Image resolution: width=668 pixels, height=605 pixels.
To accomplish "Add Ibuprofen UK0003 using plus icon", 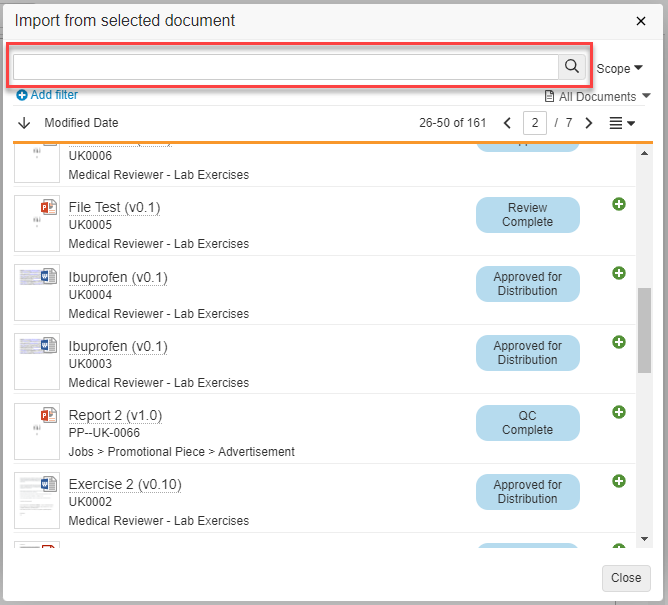I will coord(619,342).
